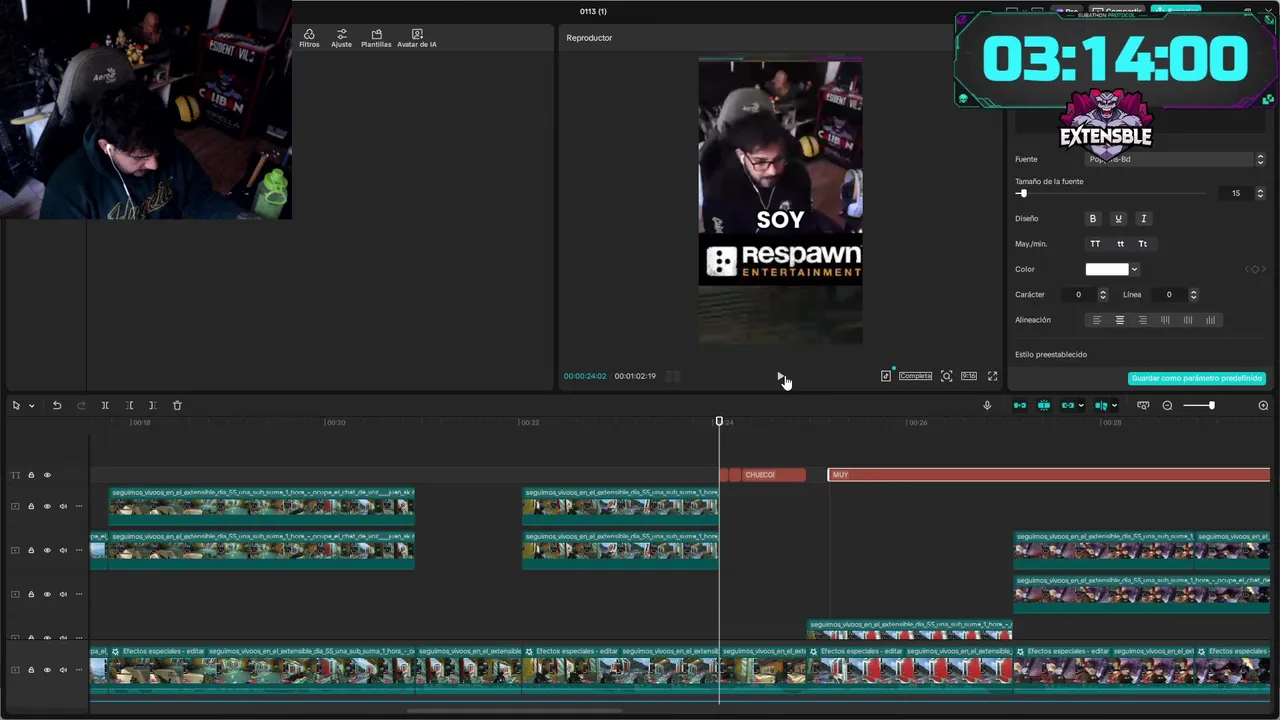This screenshot has width=1280, height=720.
Task: Start voiceover recording with microphone icon
Action: (987, 405)
